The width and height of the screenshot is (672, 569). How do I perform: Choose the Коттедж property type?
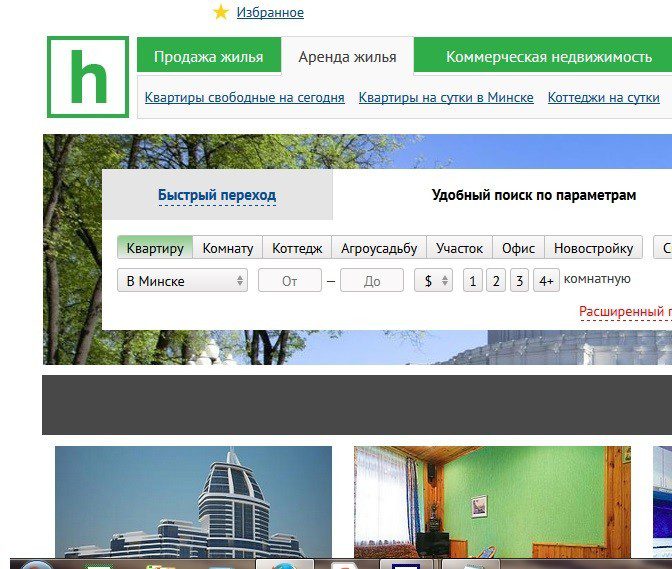pyautogui.click(x=297, y=248)
